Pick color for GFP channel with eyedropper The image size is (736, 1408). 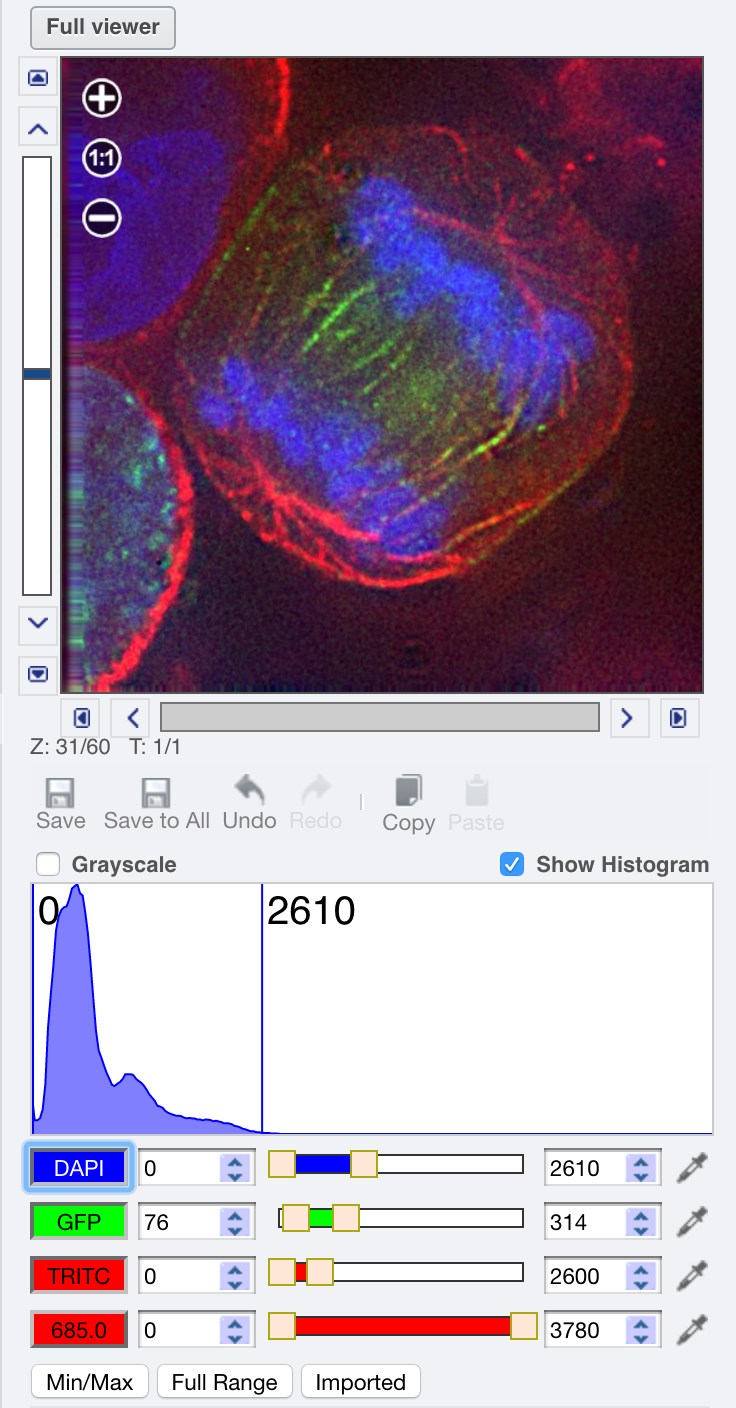pyautogui.click(x=692, y=1221)
